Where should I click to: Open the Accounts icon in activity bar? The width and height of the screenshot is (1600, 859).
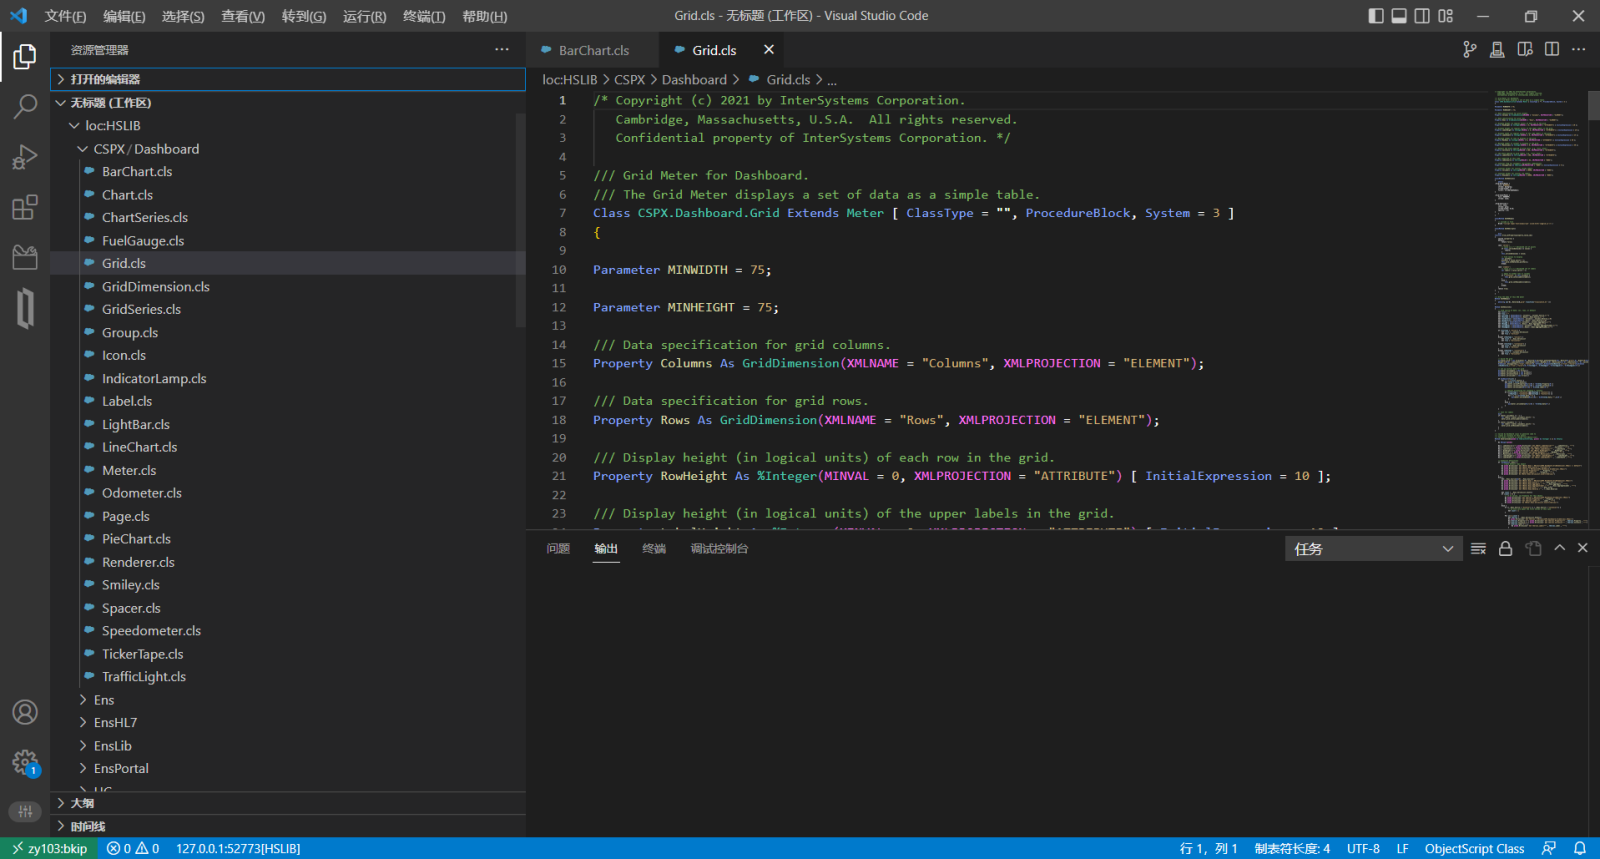coord(25,712)
